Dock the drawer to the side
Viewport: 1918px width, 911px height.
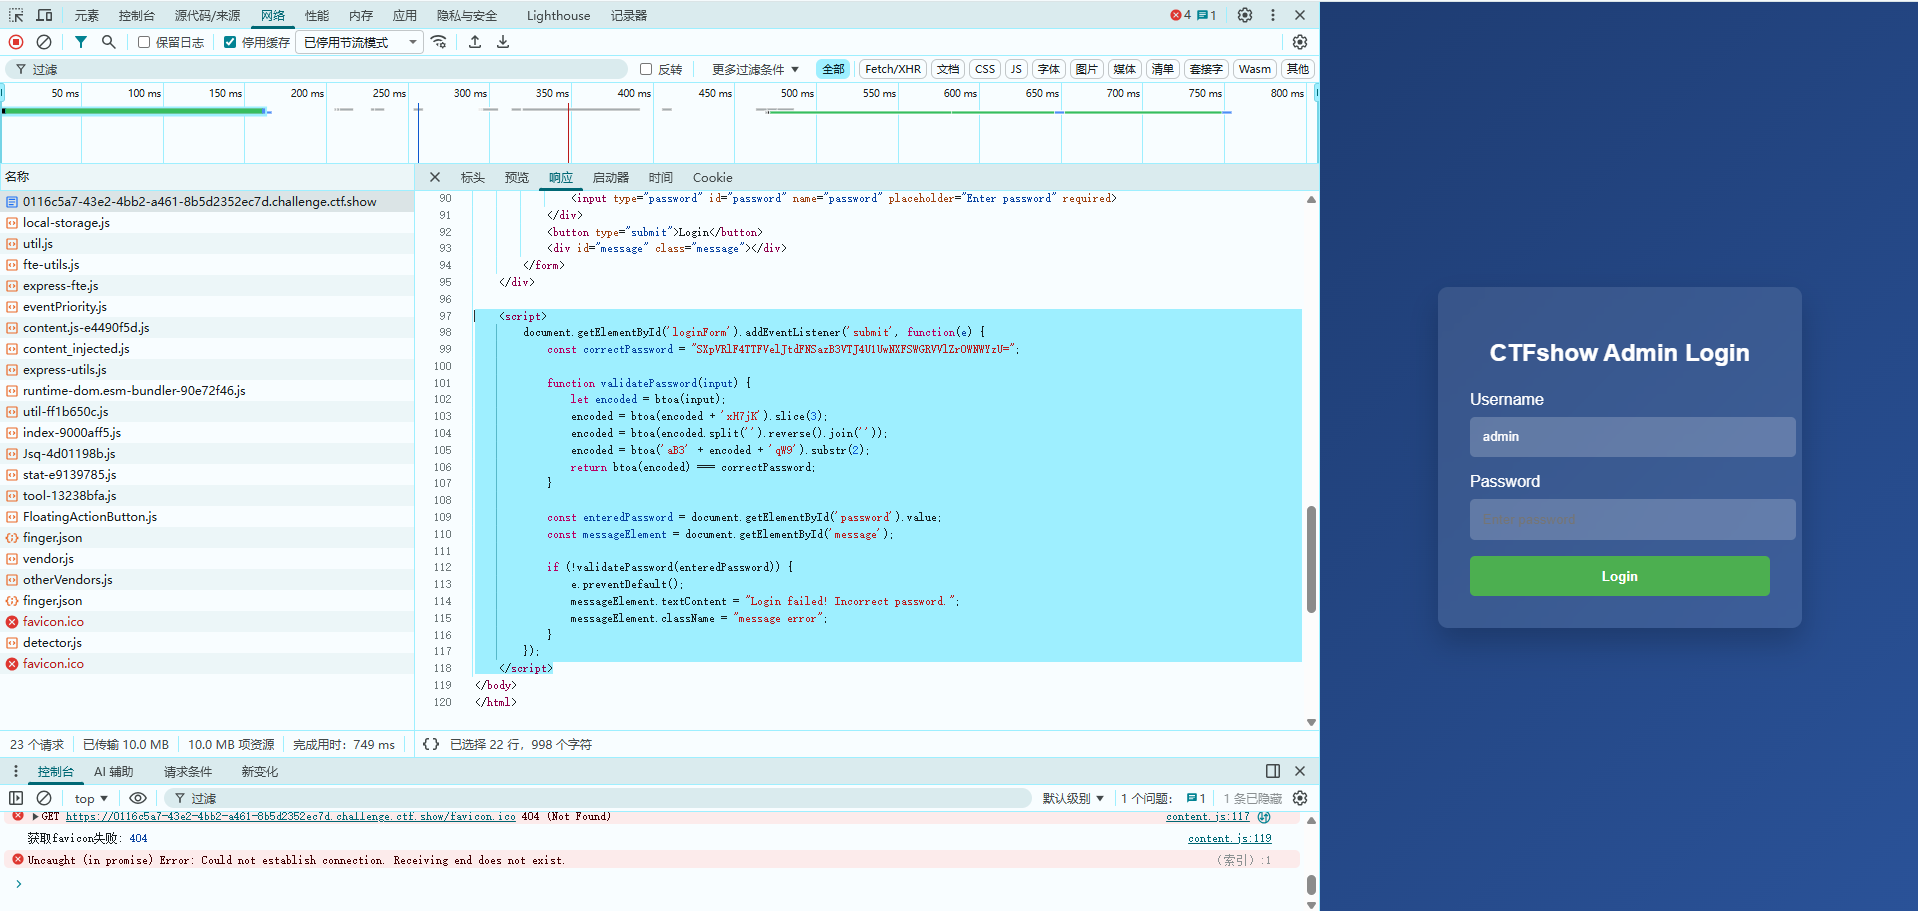[1273, 771]
